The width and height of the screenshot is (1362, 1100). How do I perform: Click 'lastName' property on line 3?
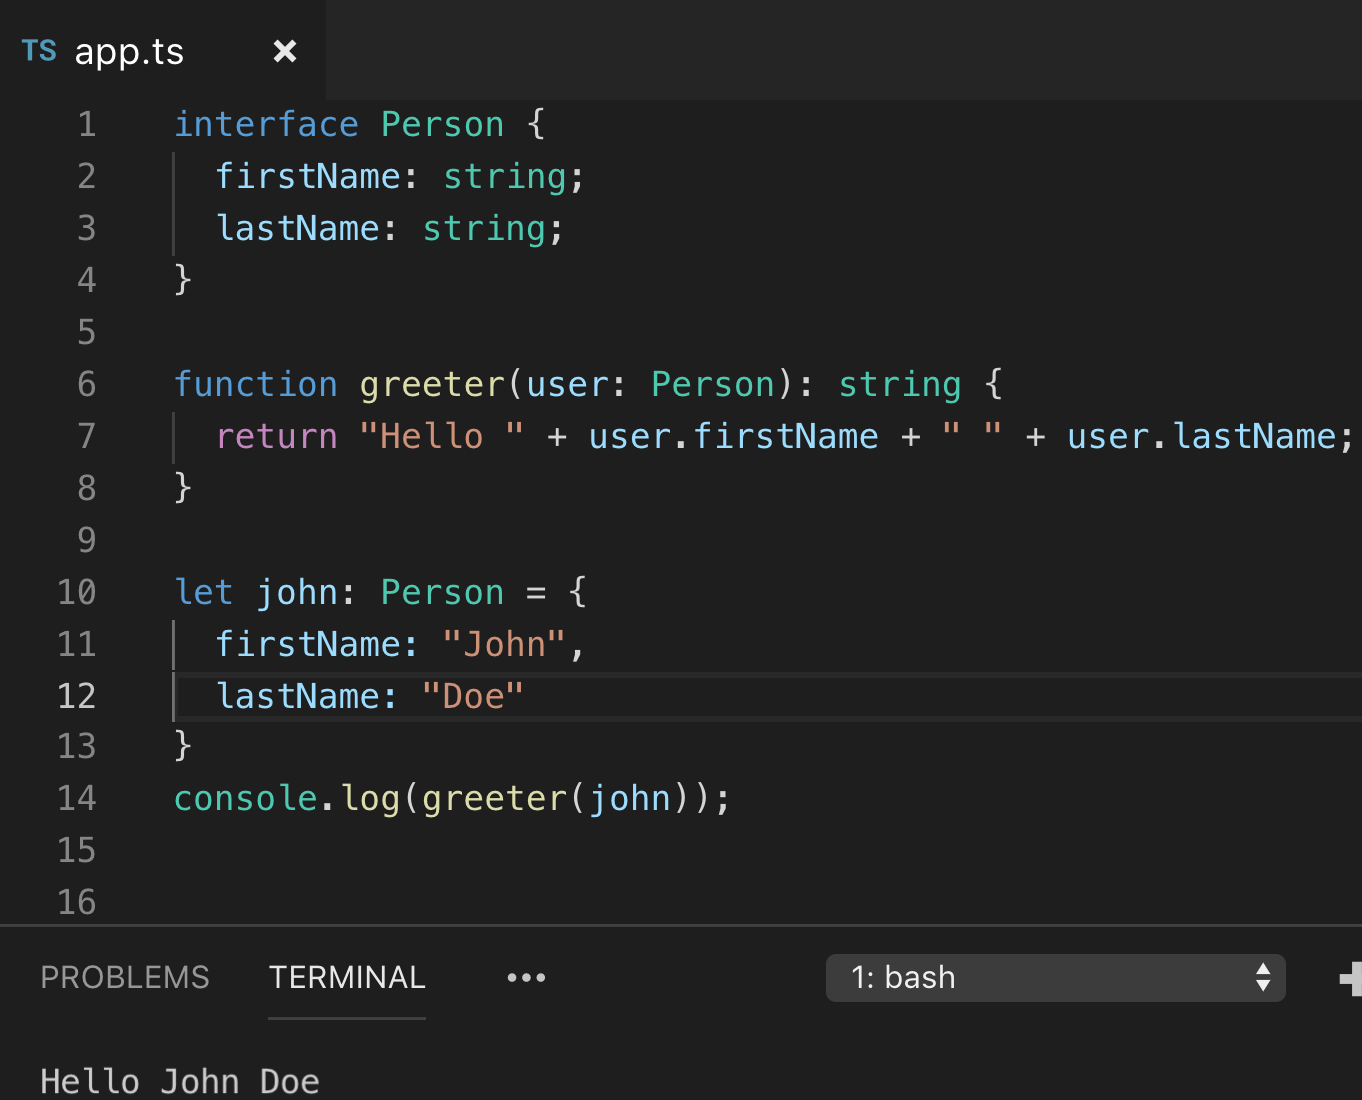coord(298,228)
